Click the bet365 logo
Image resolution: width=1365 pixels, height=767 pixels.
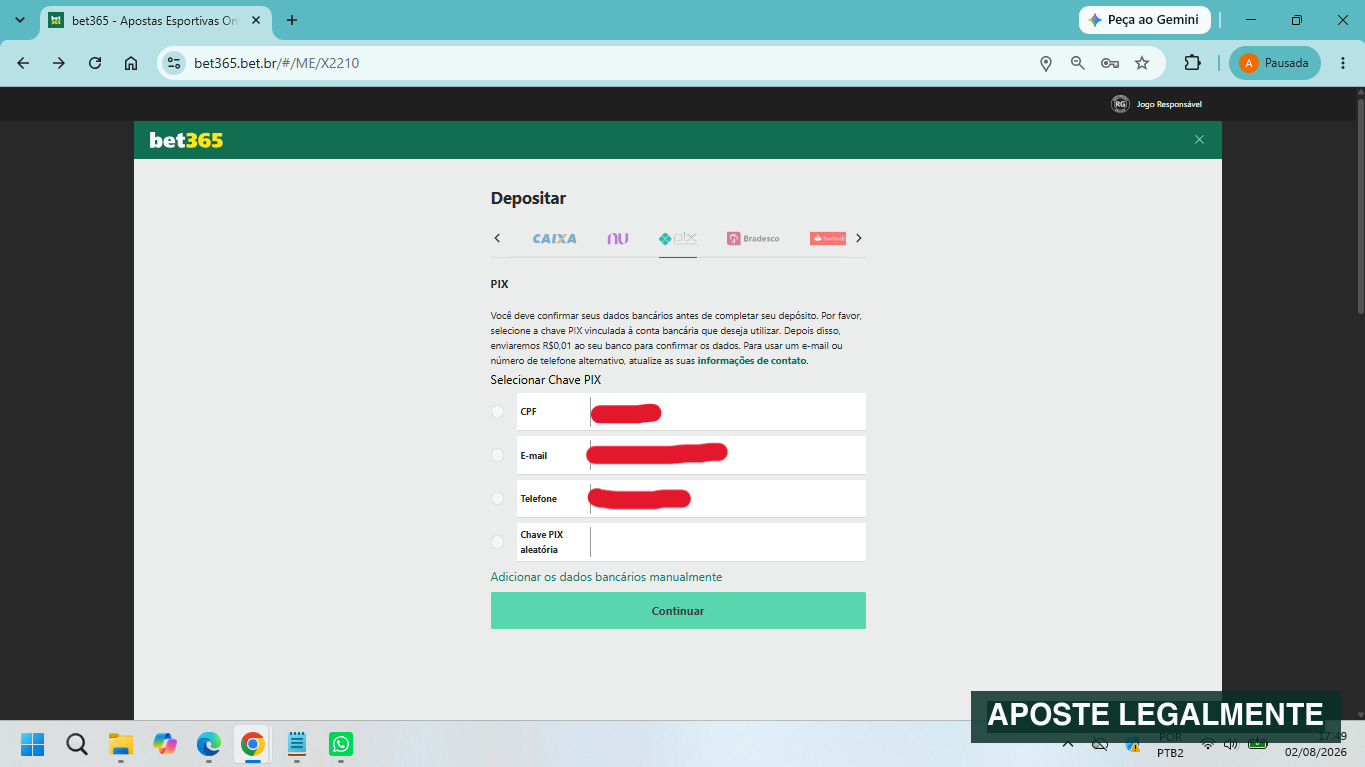click(186, 140)
